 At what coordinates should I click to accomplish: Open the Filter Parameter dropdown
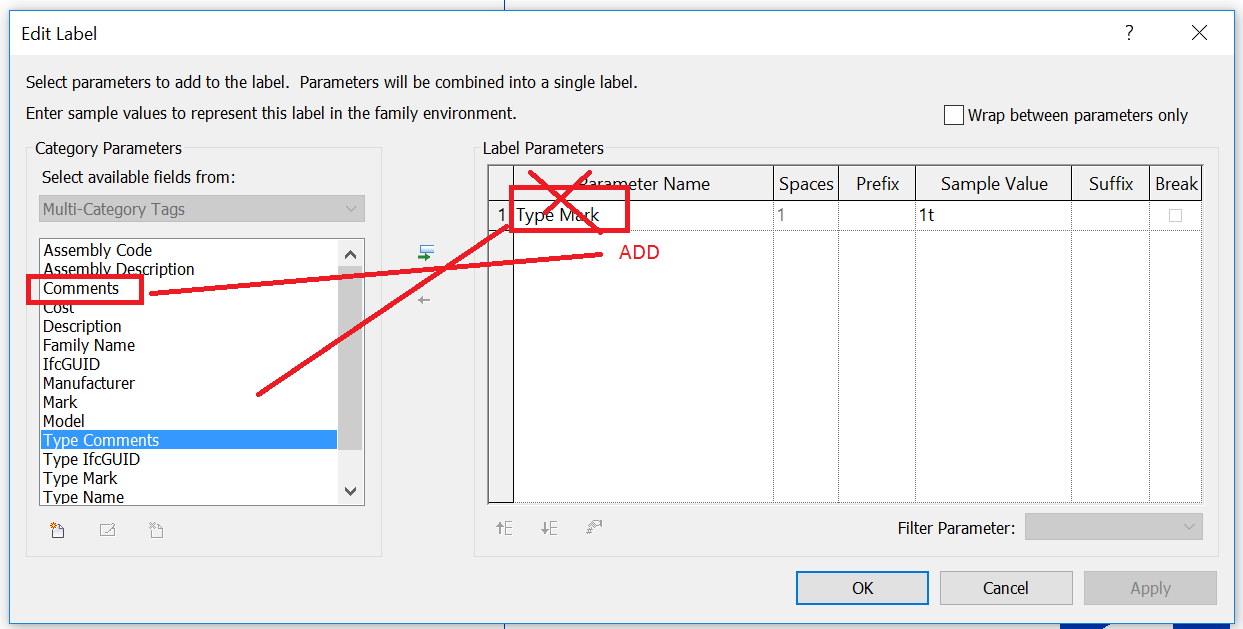[1190, 526]
